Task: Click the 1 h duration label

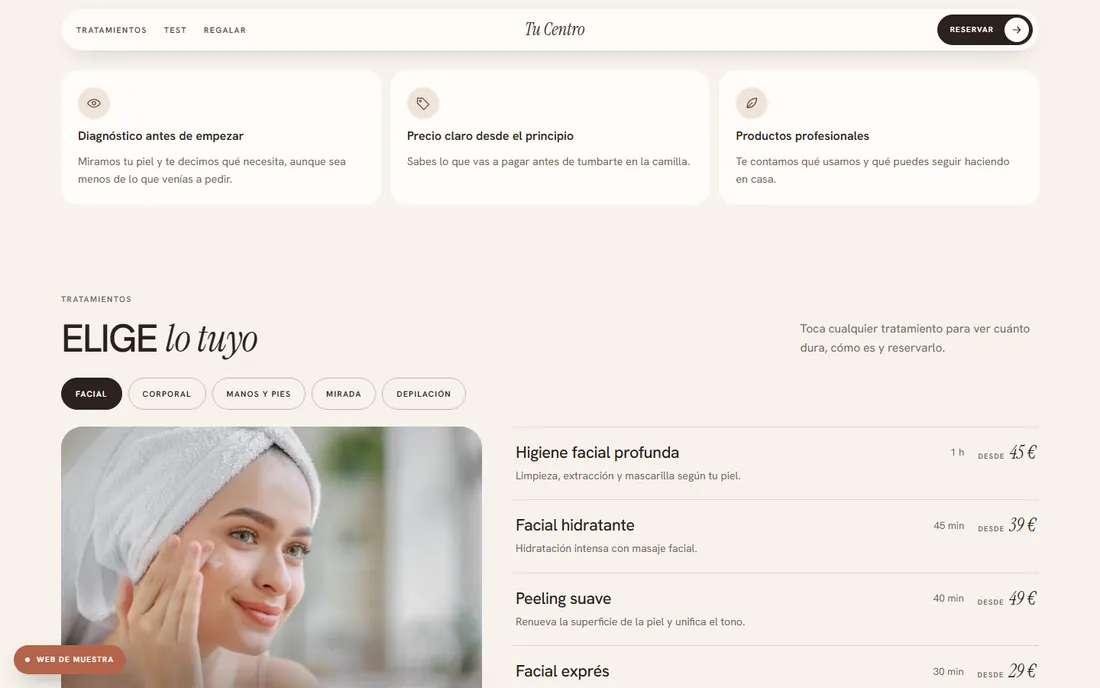Action: 958,452
